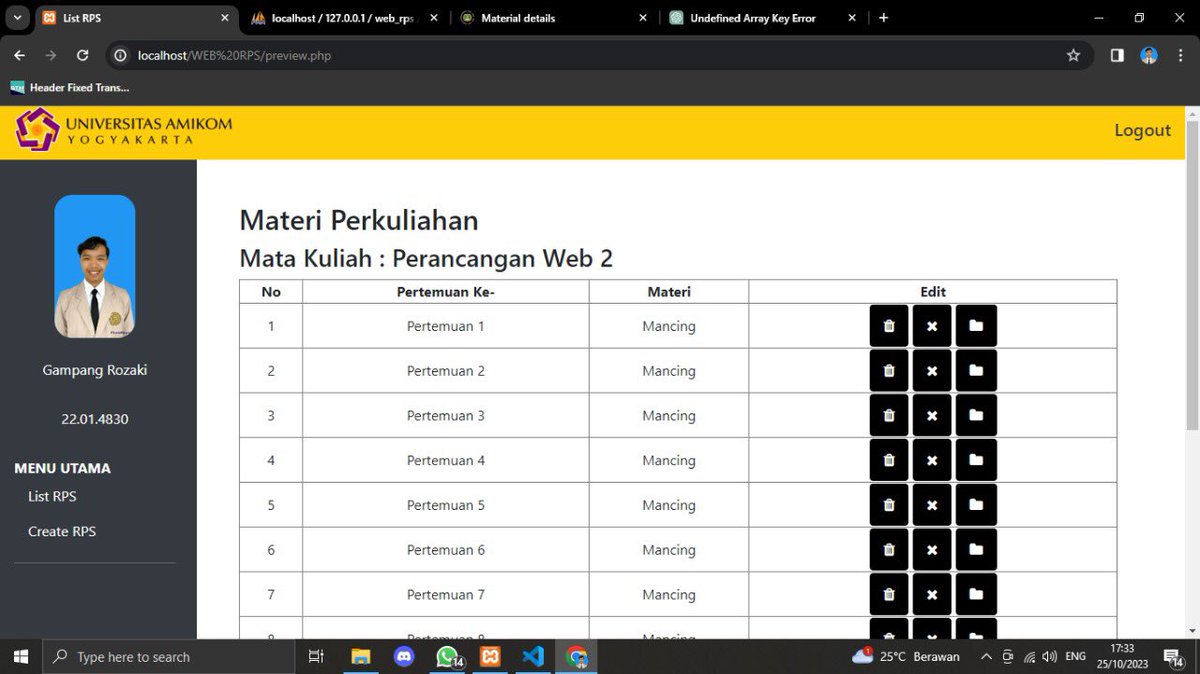Open notification center icon
This screenshot has width=1200, height=674.
coord(1174,656)
